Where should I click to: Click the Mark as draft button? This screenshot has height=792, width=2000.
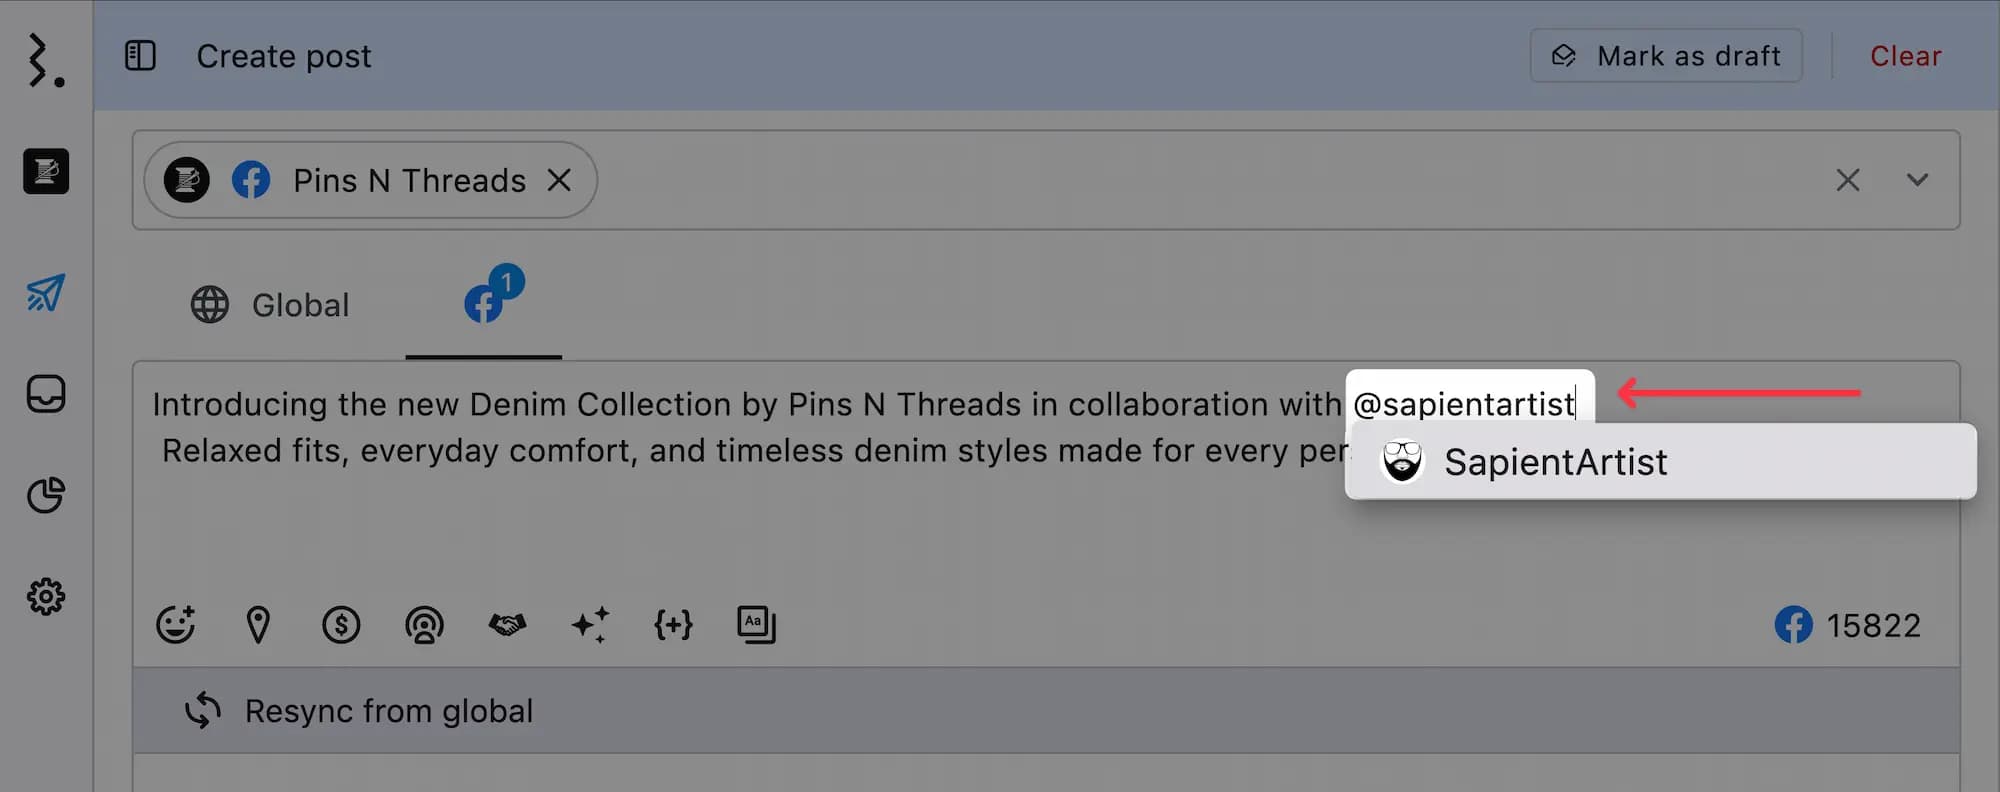click(x=1666, y=56)
